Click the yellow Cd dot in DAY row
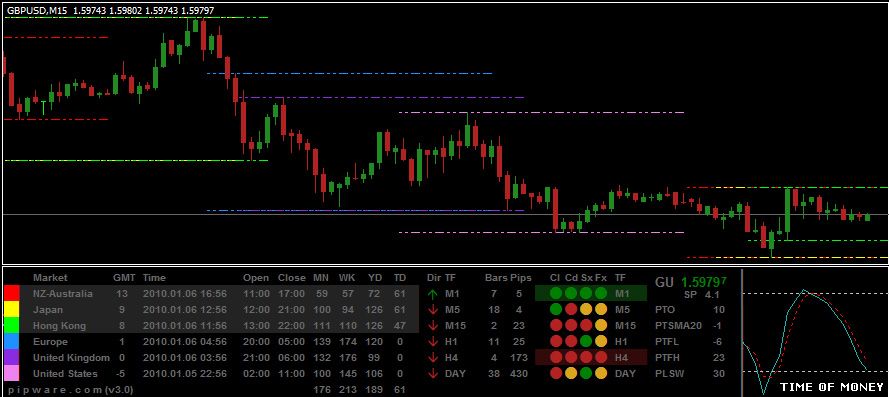 pyautogui.click(x=571, y=374)
